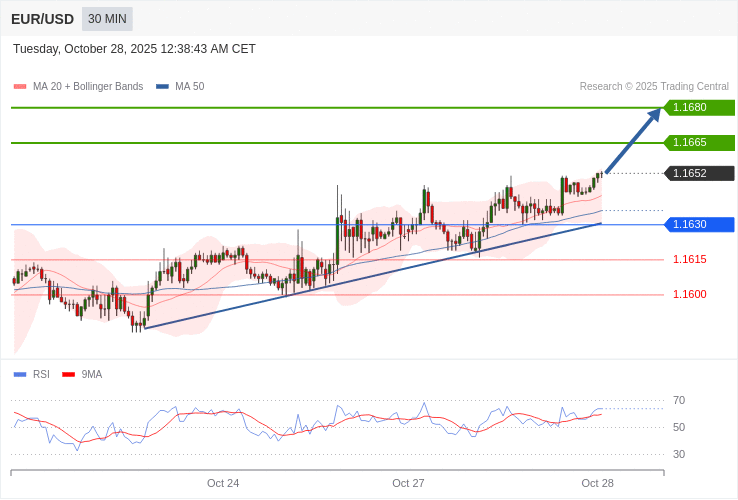Click the green 1.1680 resistance price tag
The image size is (738, 500).
point(699,108)
